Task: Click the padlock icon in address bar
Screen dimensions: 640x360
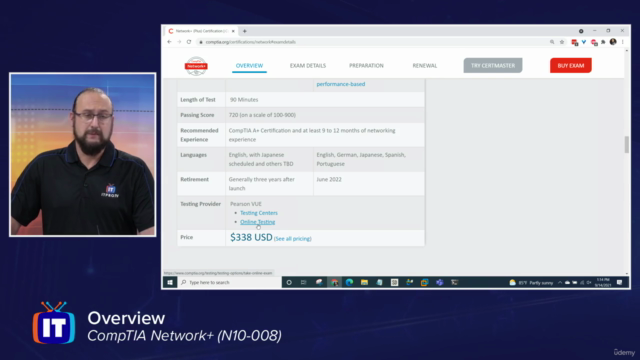Action: [201, 42]
